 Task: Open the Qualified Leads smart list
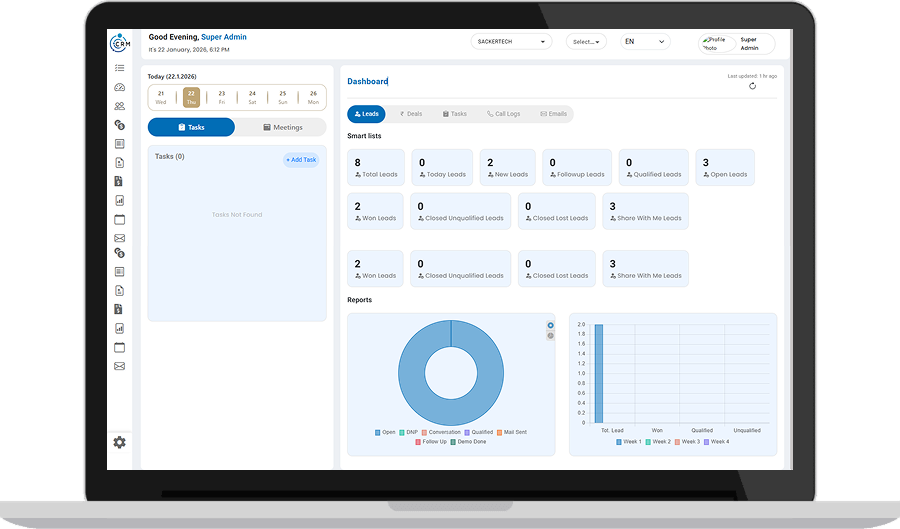[654, 168]
